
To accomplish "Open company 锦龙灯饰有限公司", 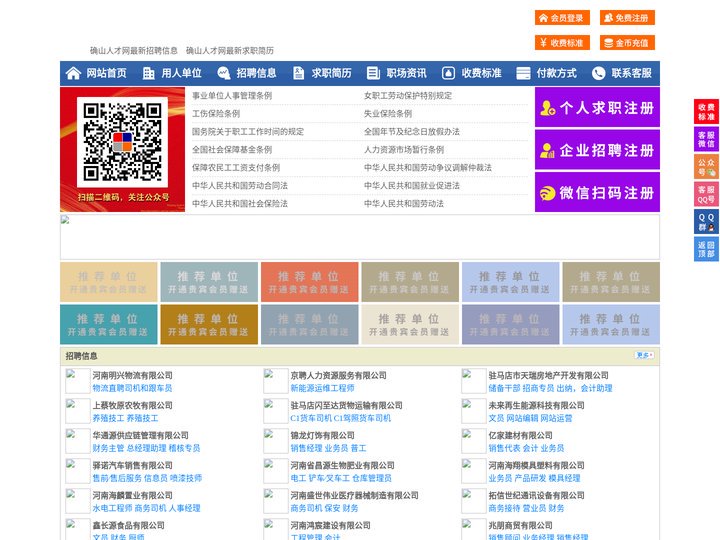I will coord(322,435).
